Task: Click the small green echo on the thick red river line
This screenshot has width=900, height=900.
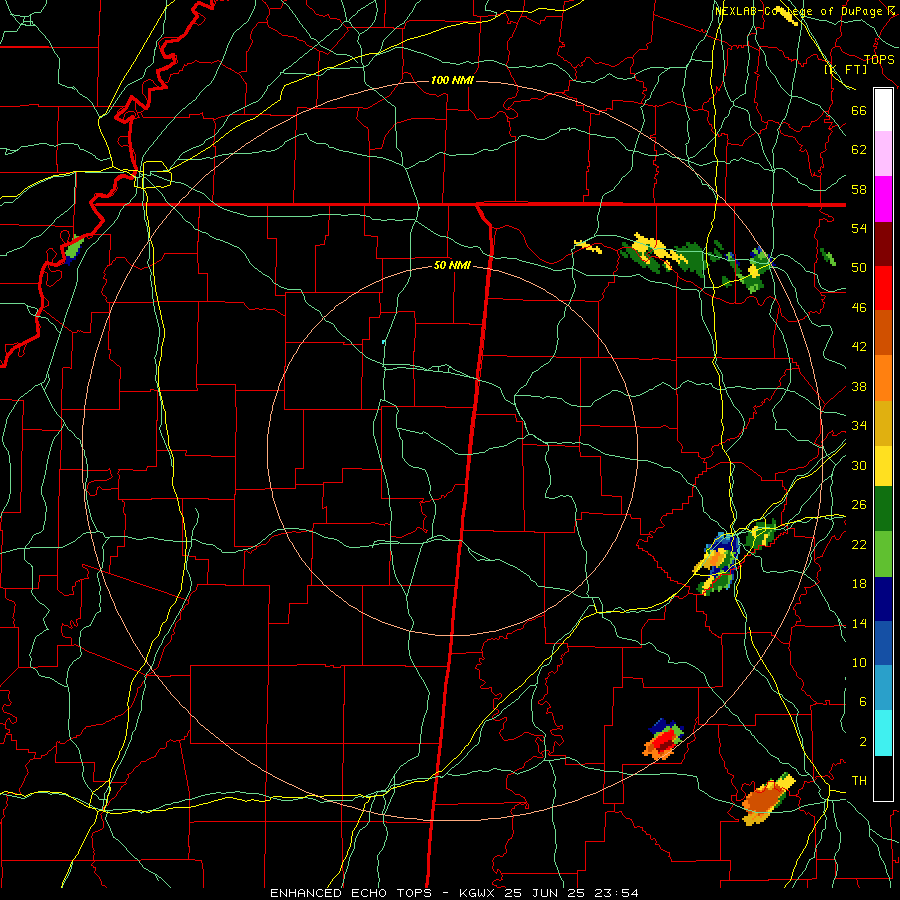Action: point(73,249)
